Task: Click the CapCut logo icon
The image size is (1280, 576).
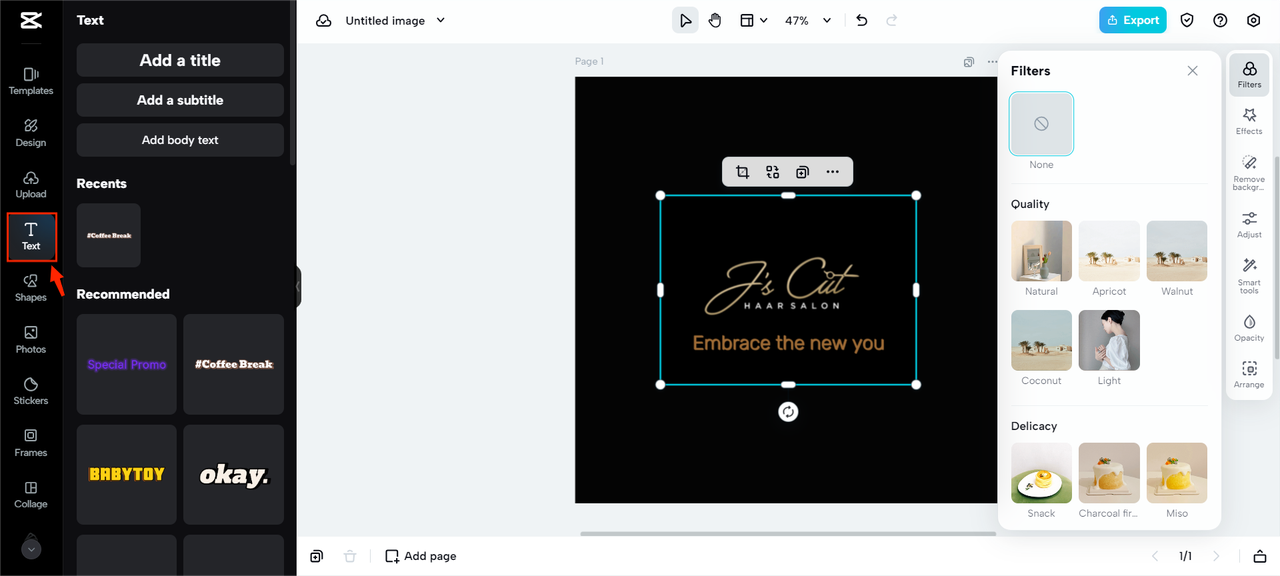Action: coord(30,22)
